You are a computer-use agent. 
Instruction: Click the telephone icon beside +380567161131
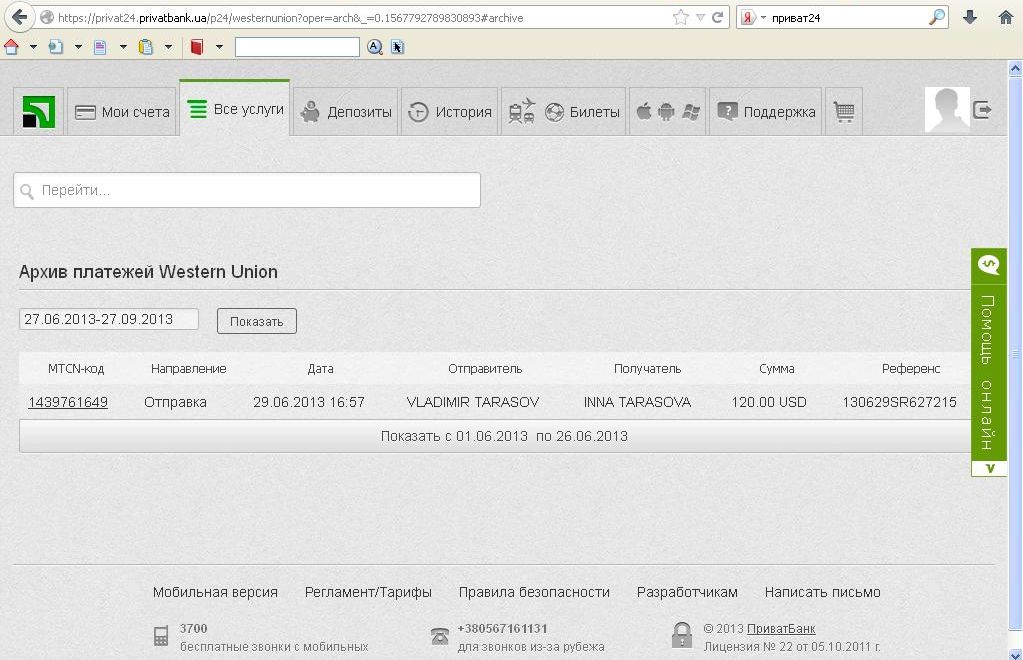click(440, 636)
